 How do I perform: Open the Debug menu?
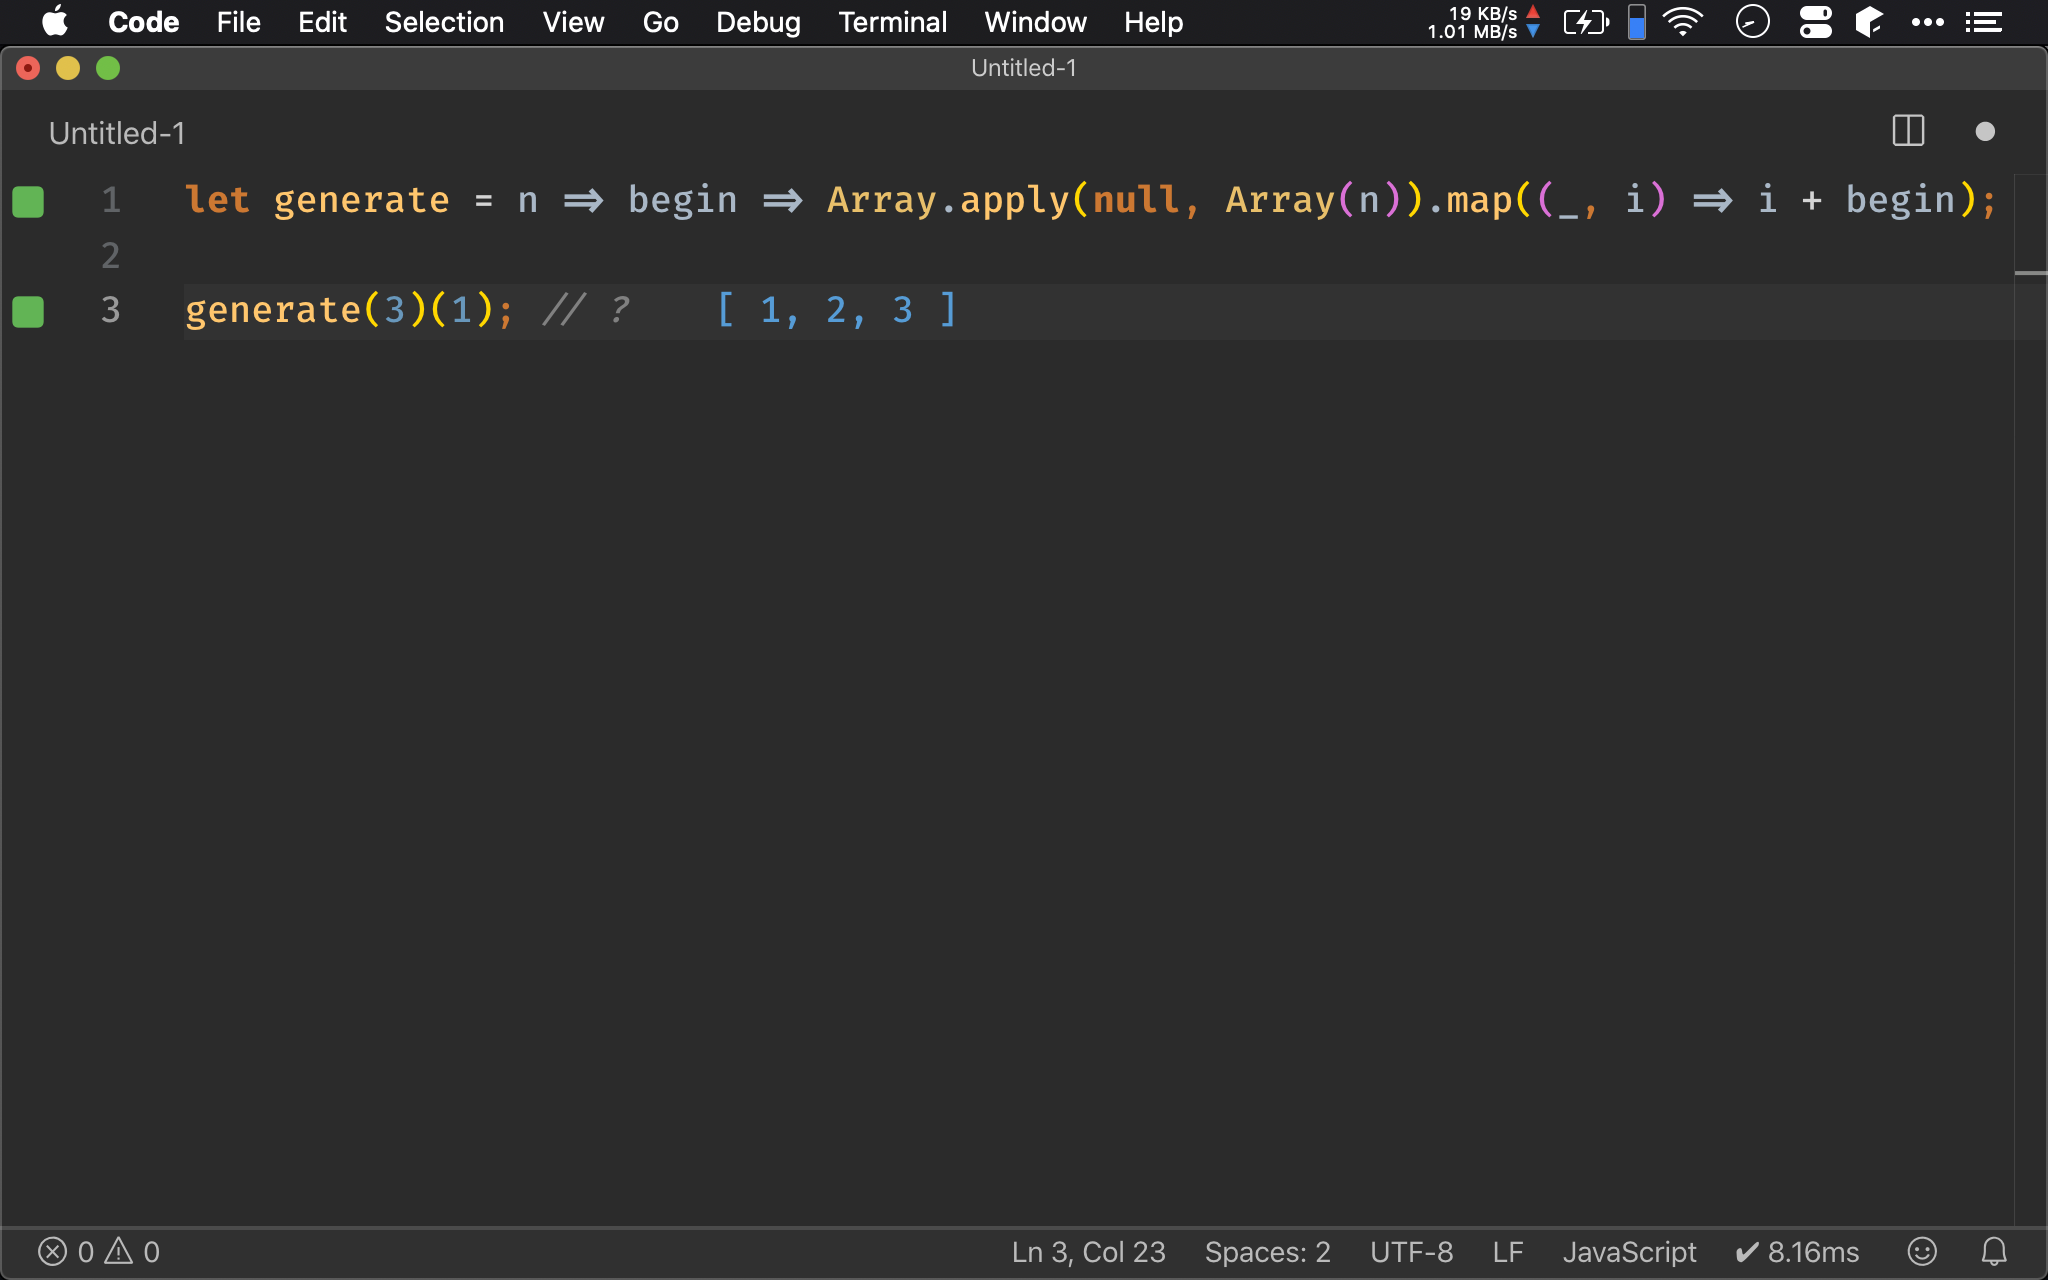pyautogui.click(x=756, y=22)
